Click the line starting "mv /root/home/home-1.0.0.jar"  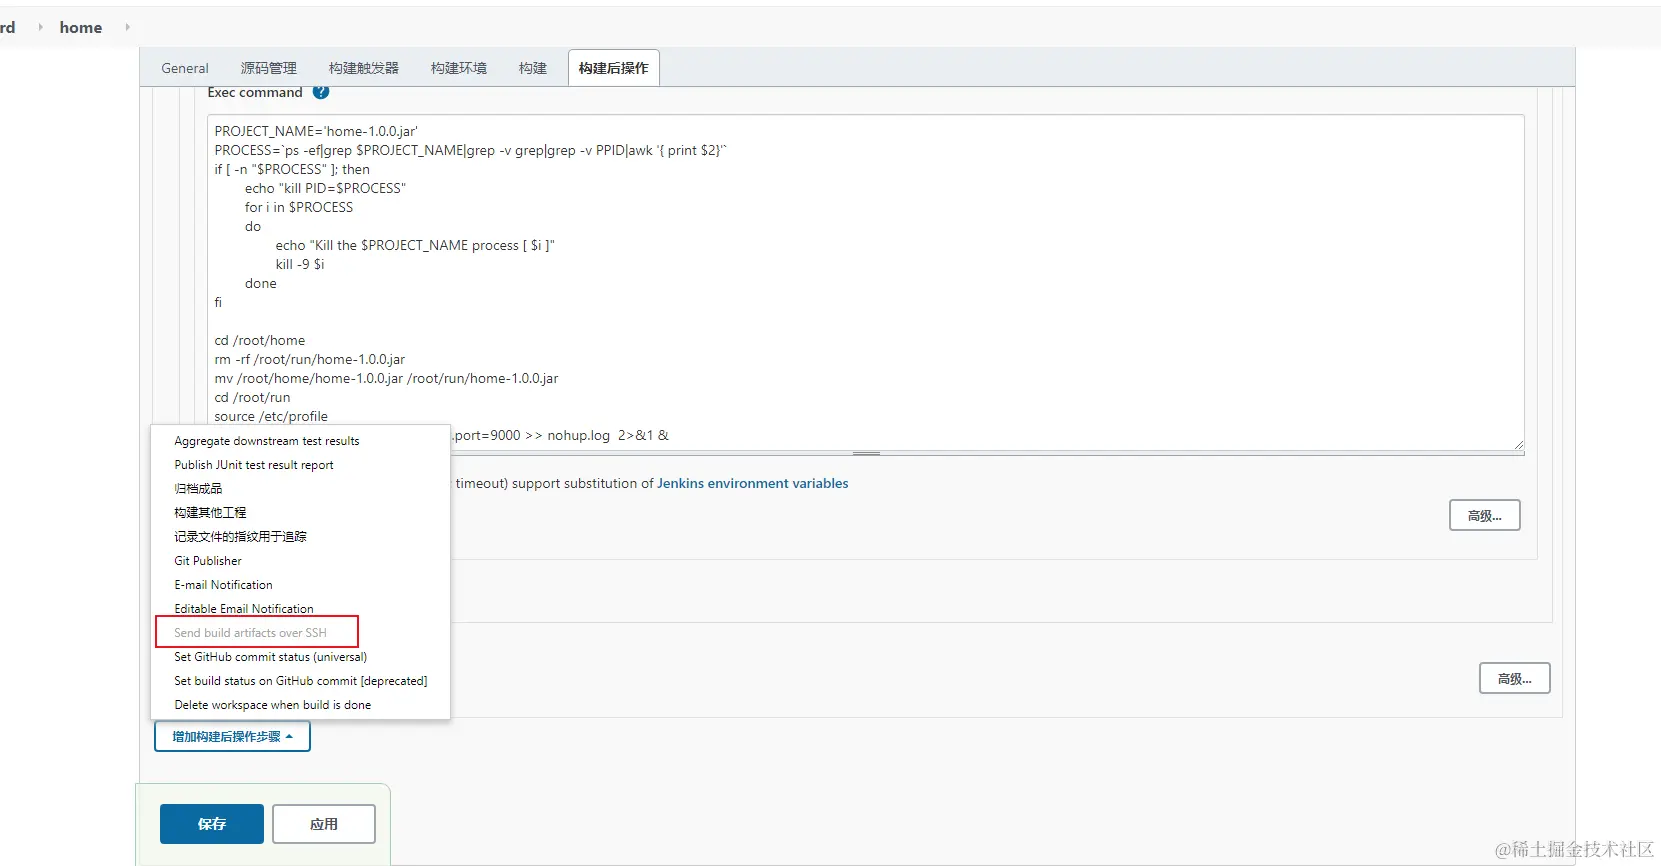386,378
